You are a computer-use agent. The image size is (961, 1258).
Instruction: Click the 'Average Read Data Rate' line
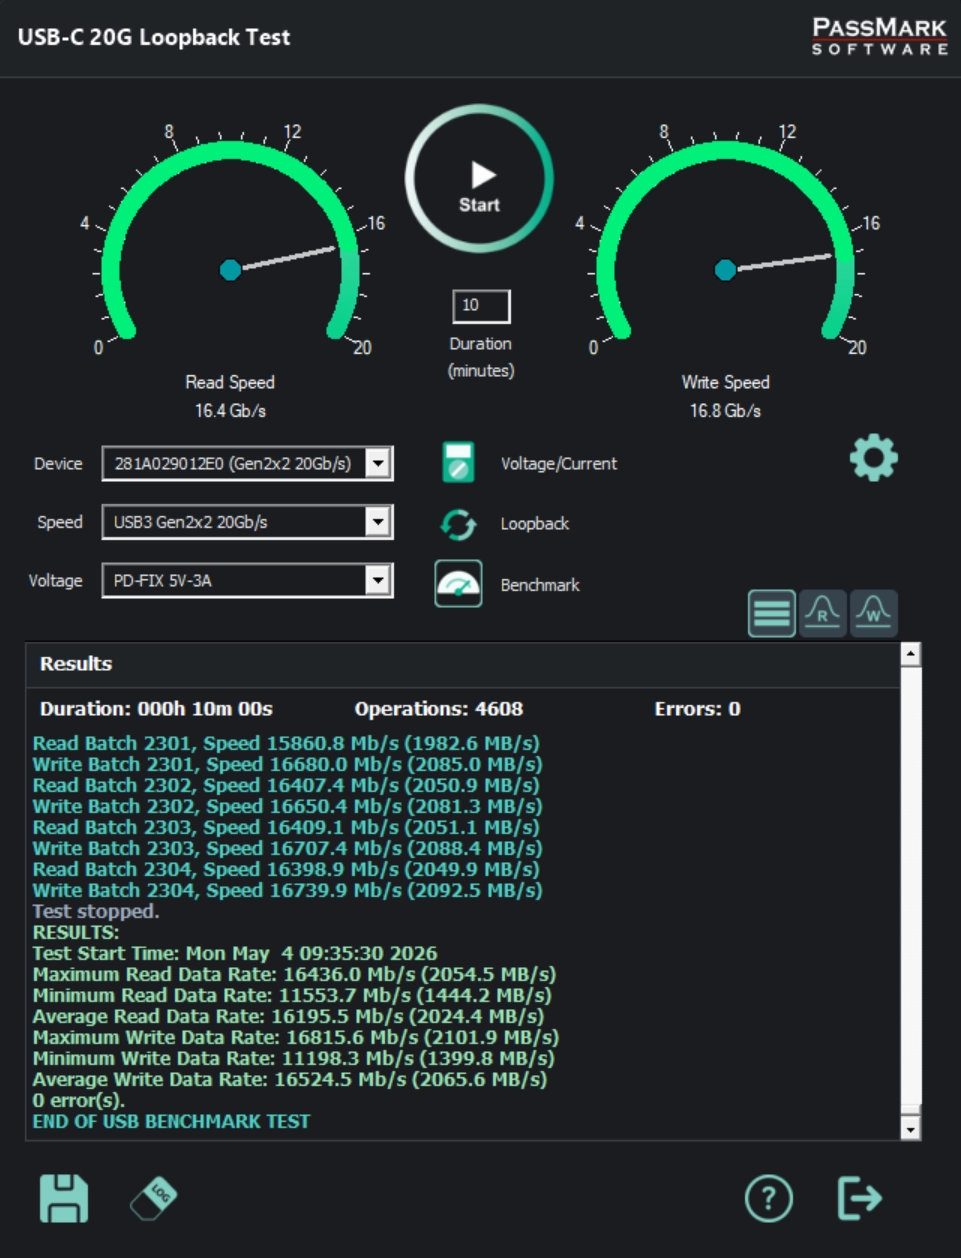click(x=288, y=1016)
